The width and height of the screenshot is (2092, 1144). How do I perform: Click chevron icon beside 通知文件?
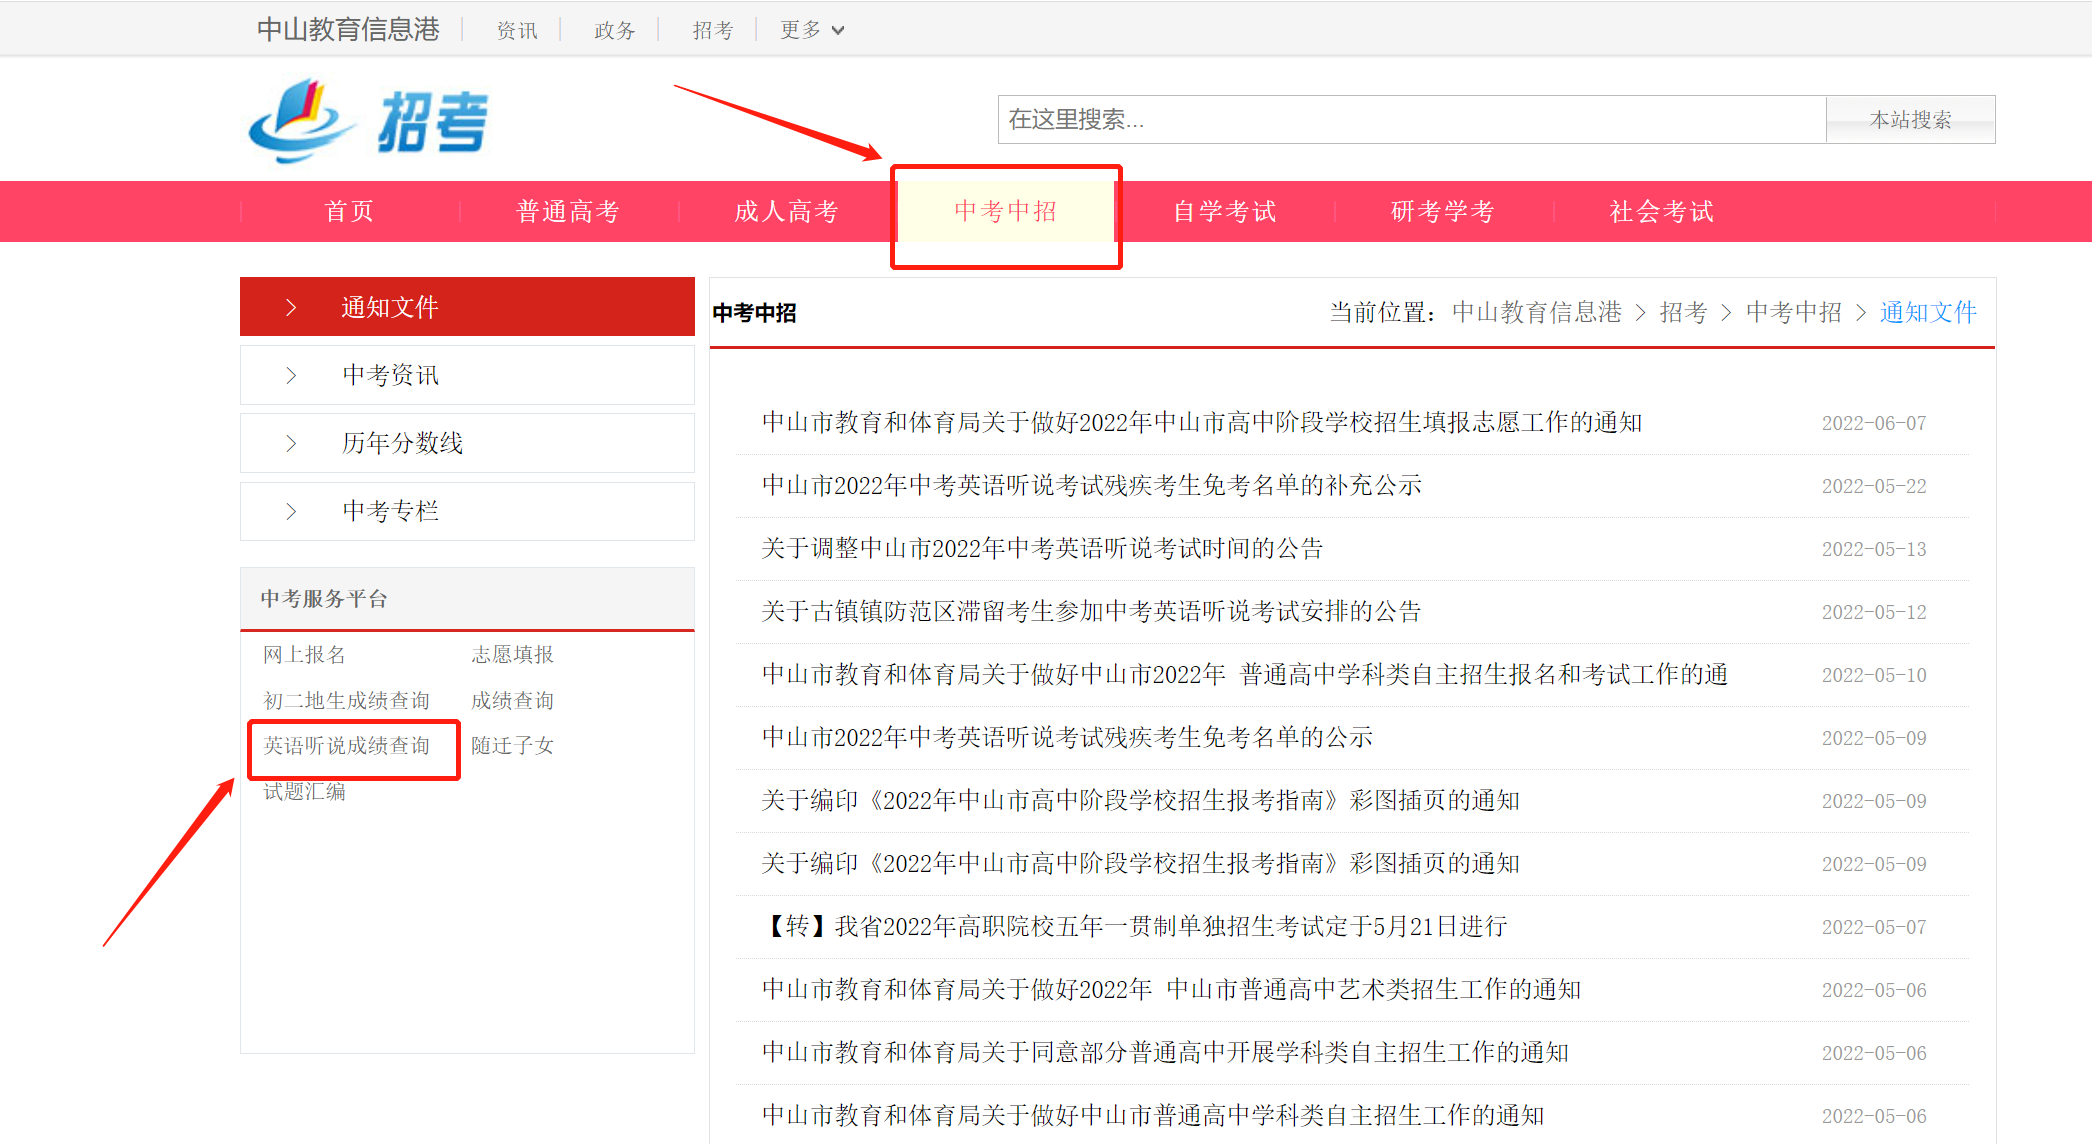[x=291, y=307]
